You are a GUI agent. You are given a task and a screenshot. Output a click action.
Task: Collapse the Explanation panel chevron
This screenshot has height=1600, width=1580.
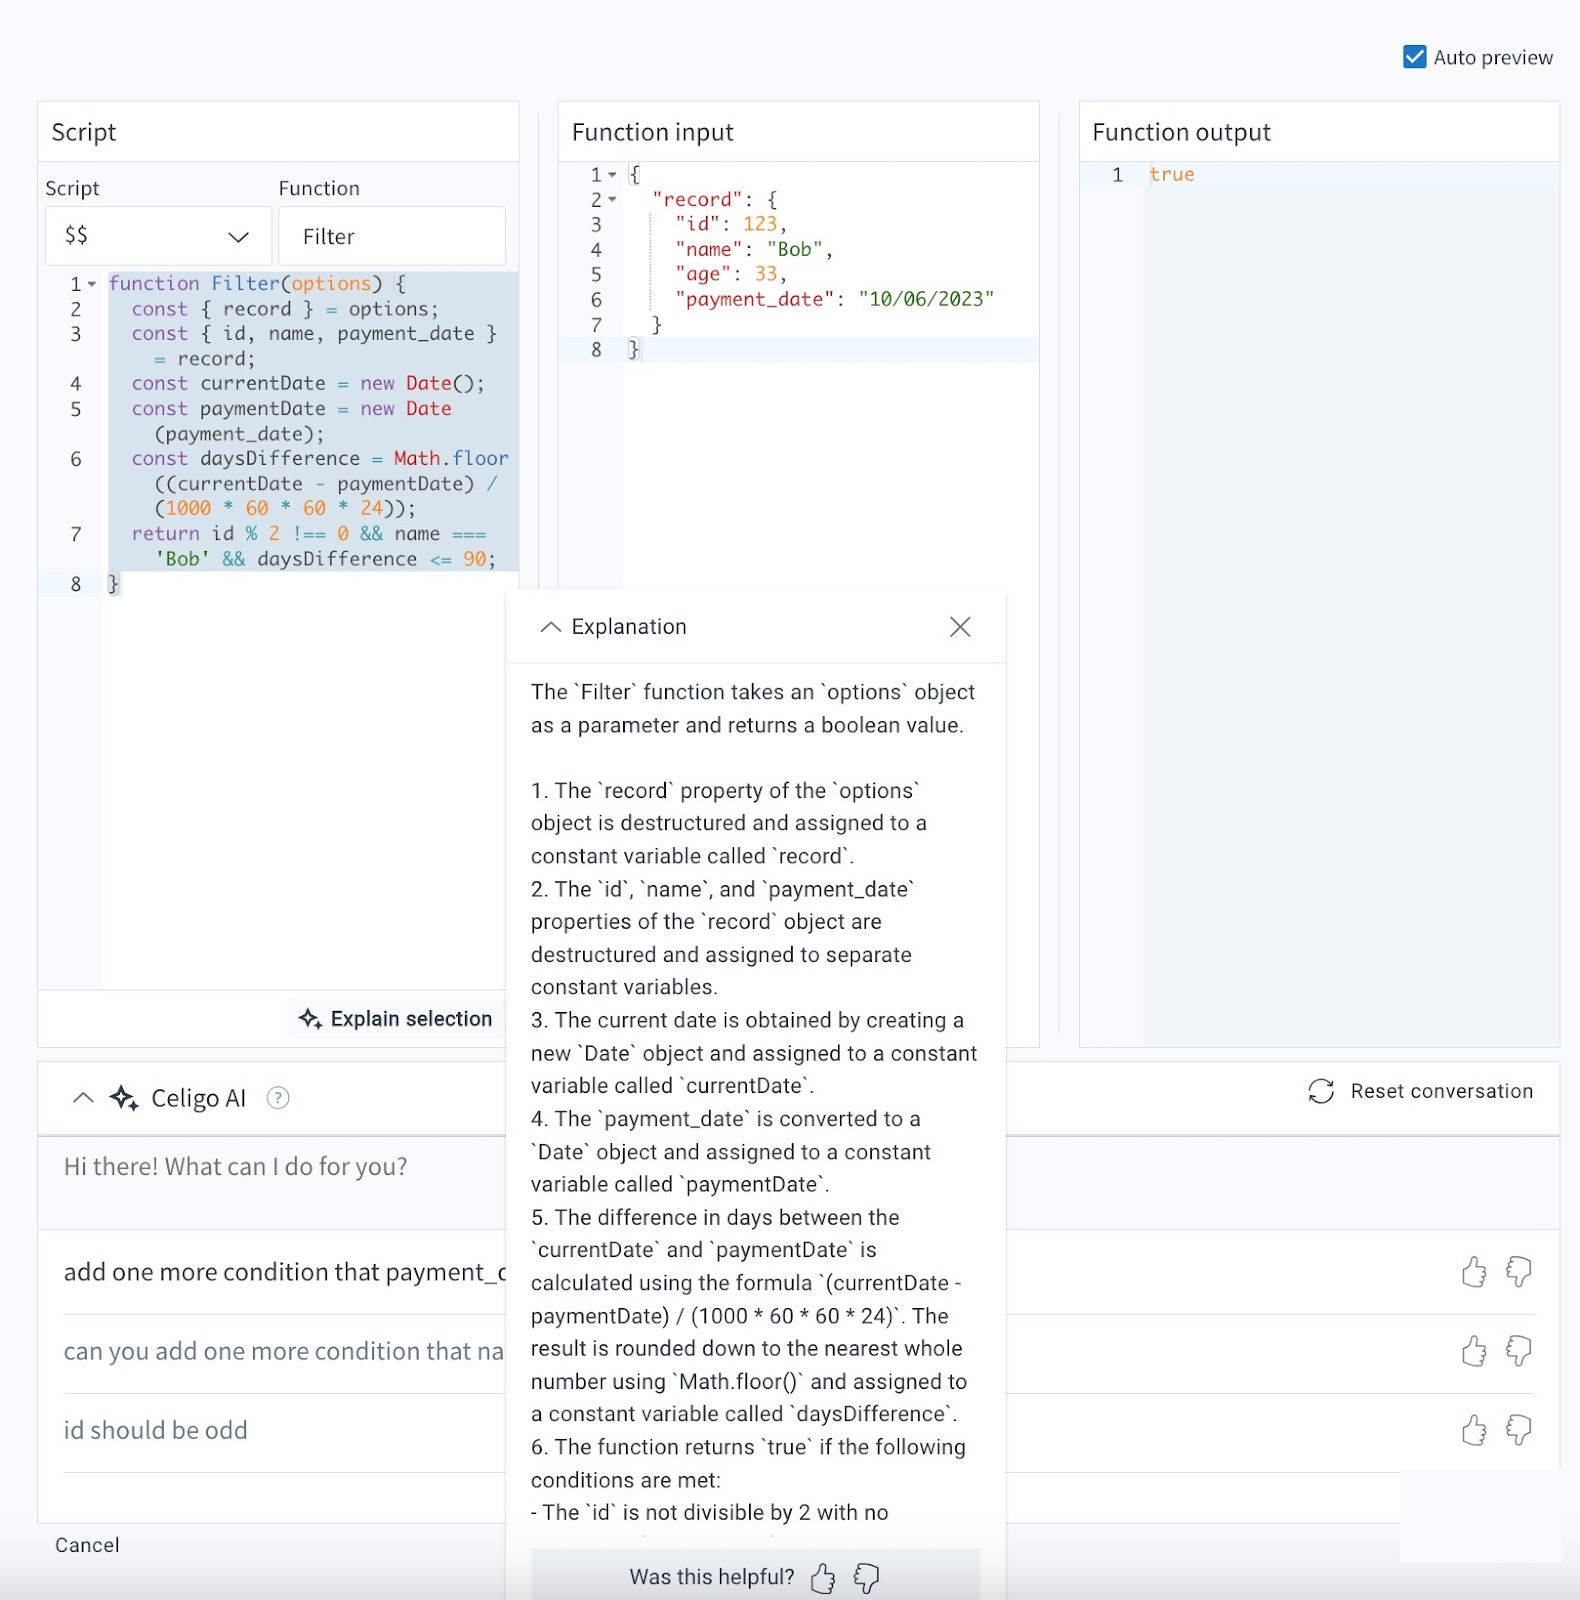pyautogui.click(x=550, y=627)
